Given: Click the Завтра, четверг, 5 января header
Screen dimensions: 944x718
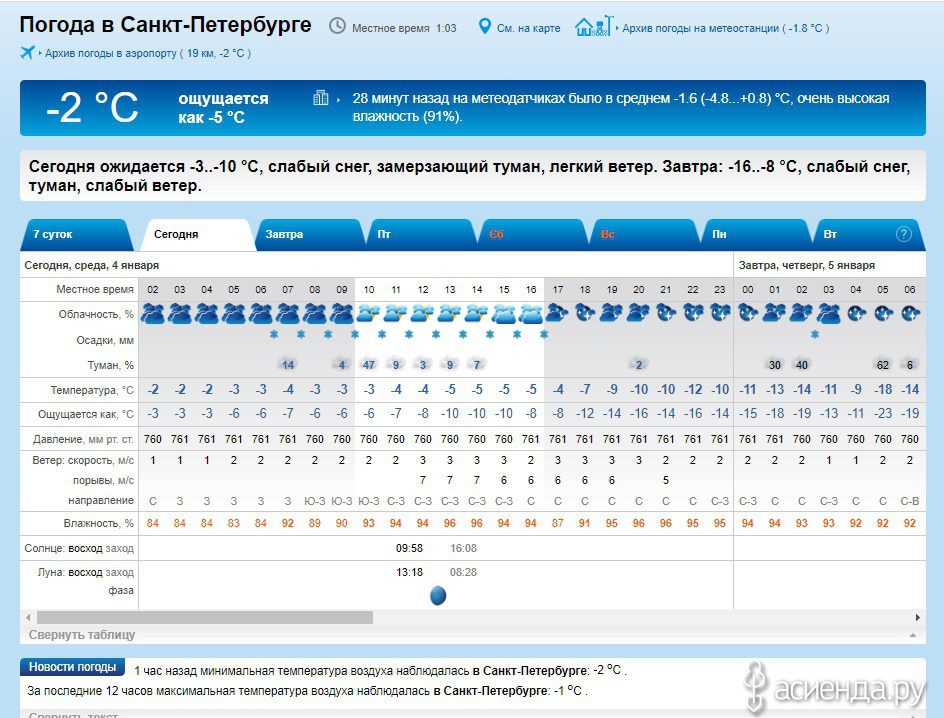Looking at the screenshot, I should (807, 265).
